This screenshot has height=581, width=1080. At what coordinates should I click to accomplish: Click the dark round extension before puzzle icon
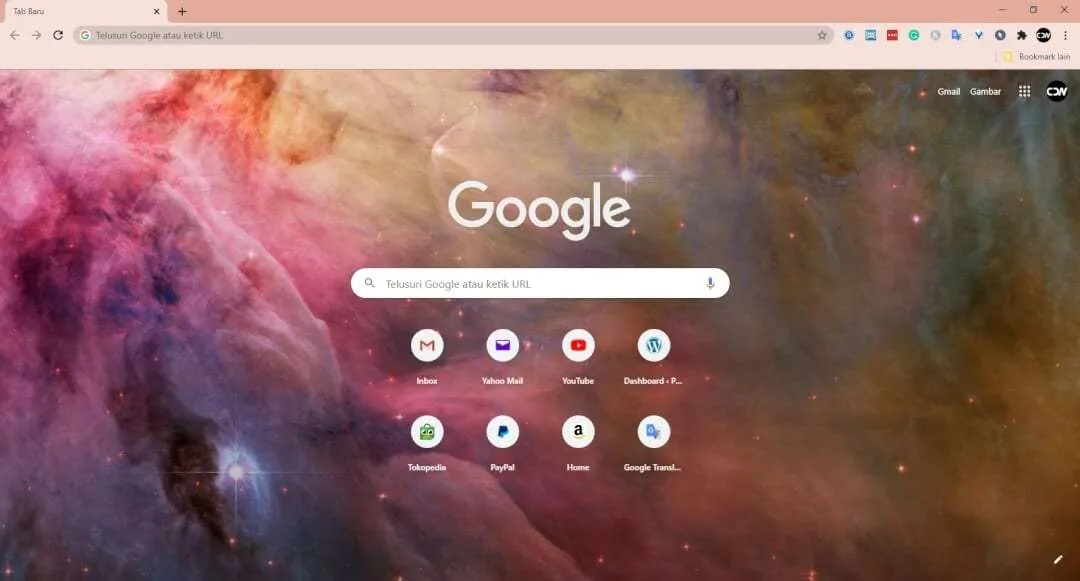pos(1000,35)
